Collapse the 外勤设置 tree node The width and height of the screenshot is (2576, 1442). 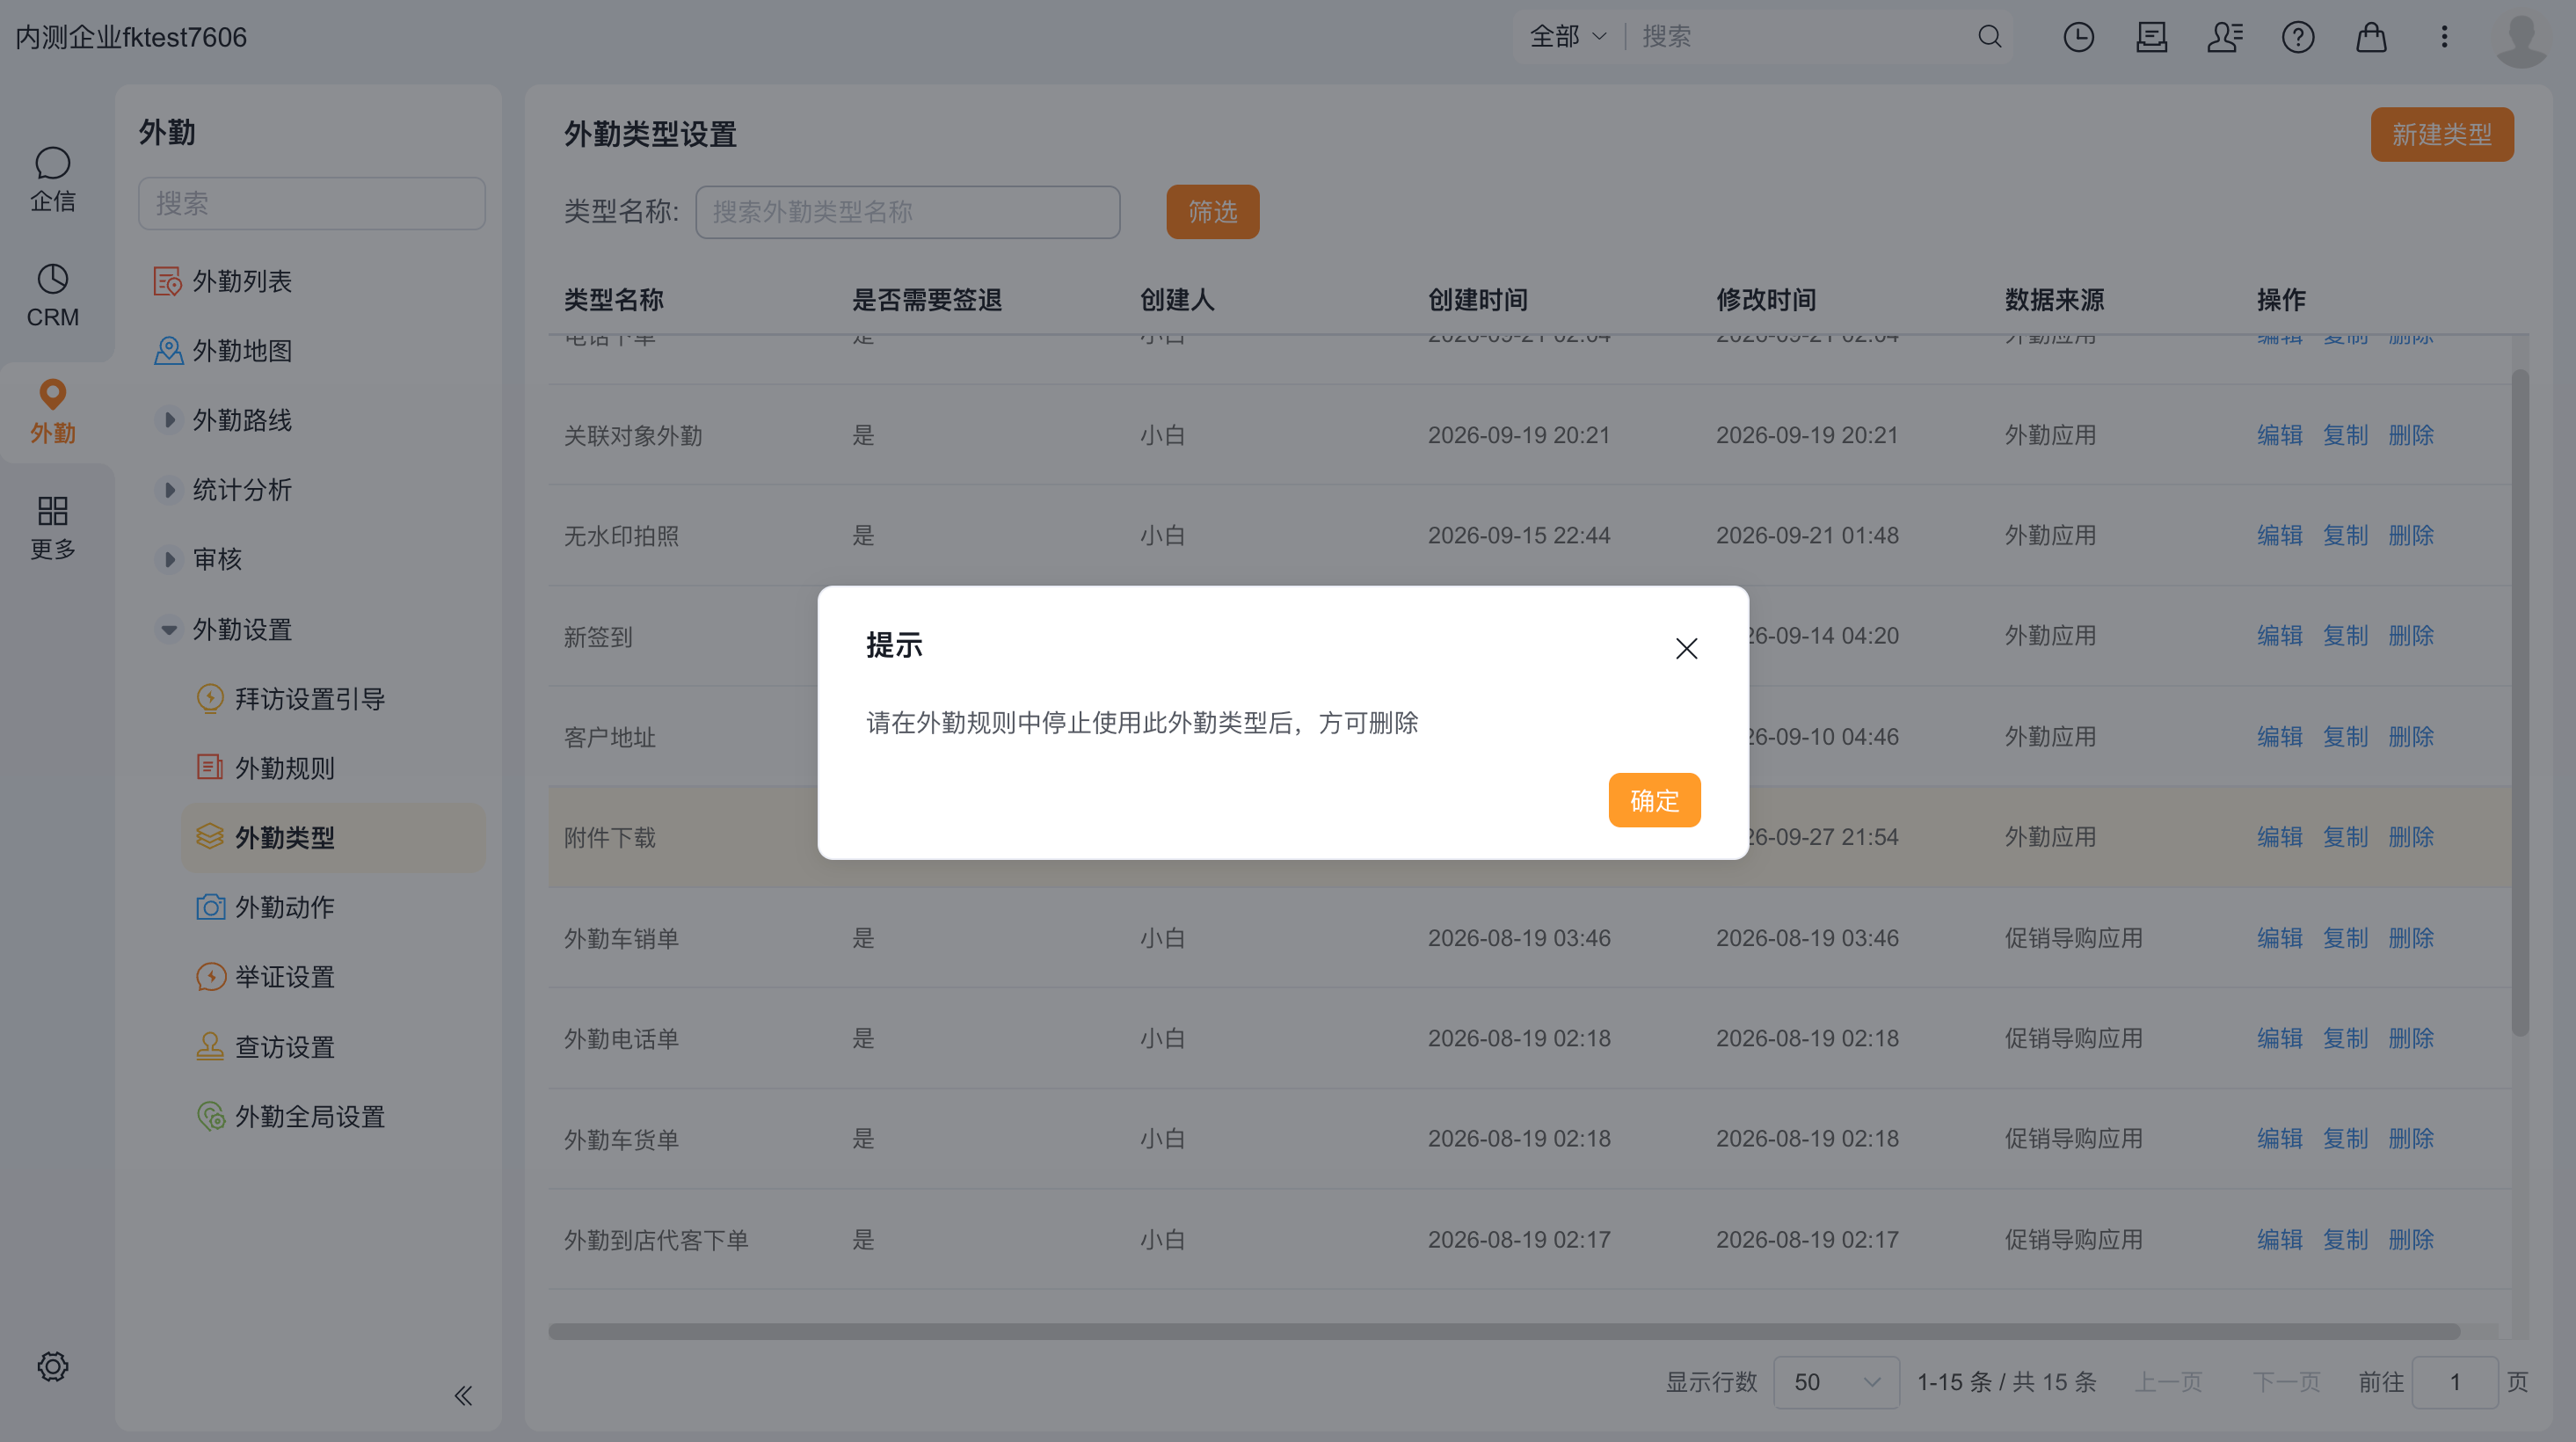click(x=169, y=629)
